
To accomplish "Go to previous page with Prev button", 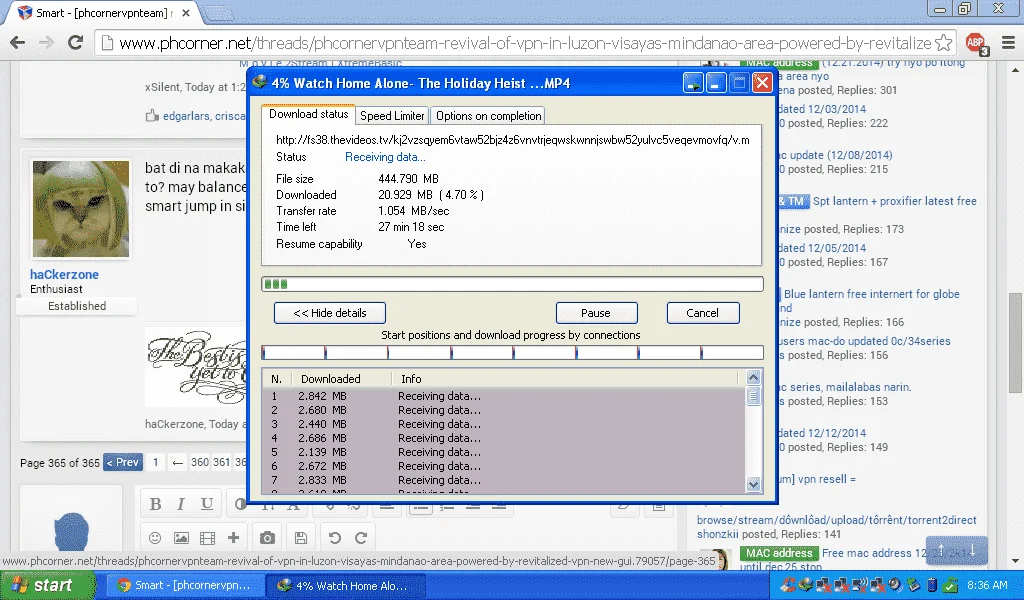I will click(123, 462).
